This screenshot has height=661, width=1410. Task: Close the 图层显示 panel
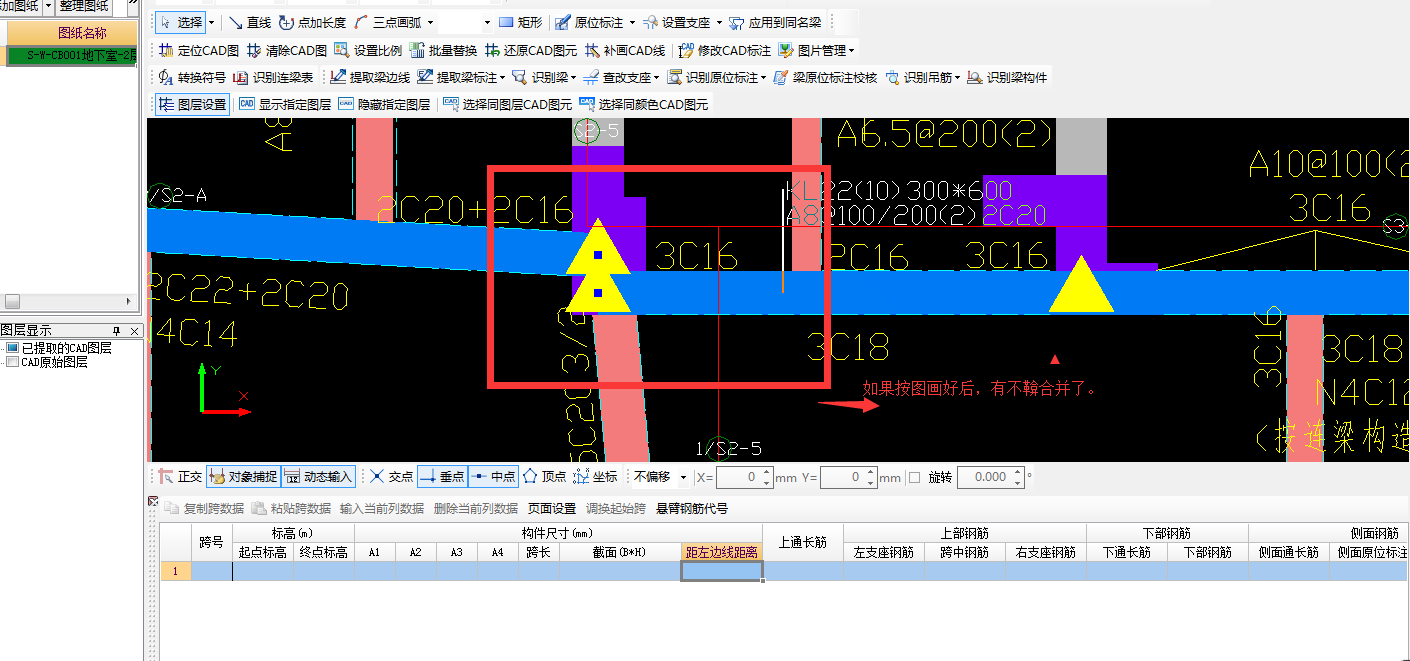[x=135, y=331]
